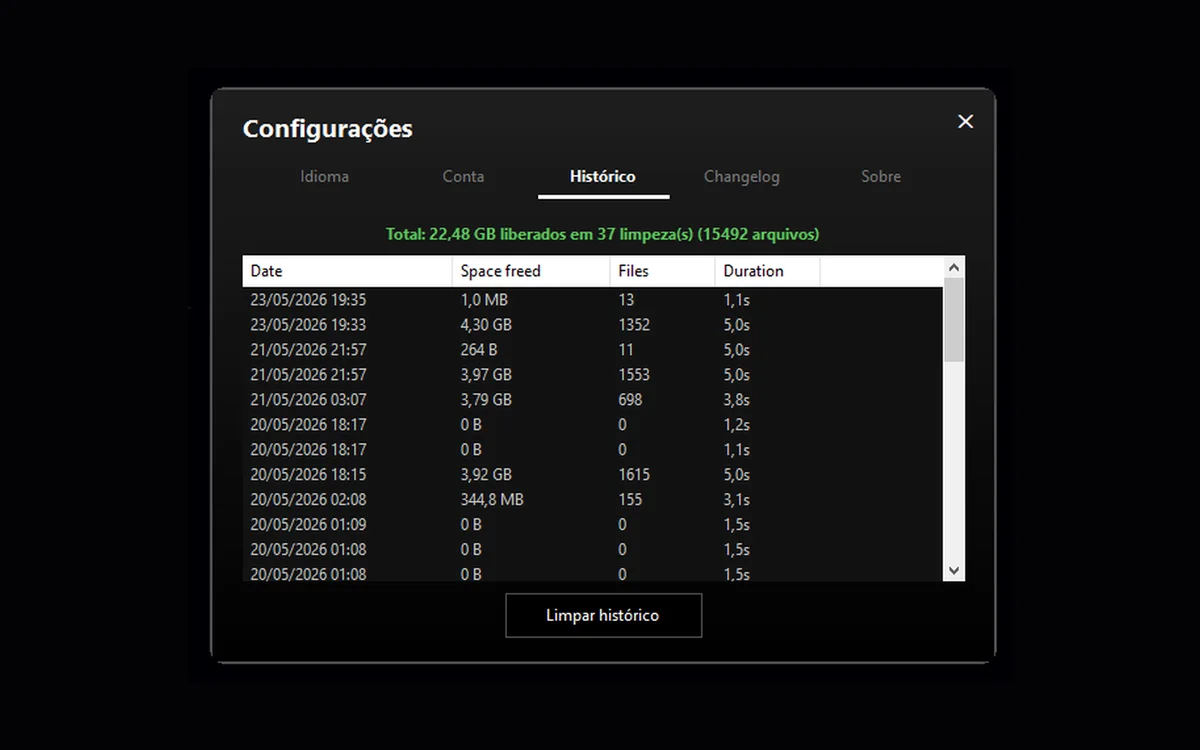Image resolution: width=1200 pixels, height=750 pixels.
Task: Click the 1,0 MB space freed value
Action: pos(484,299)
